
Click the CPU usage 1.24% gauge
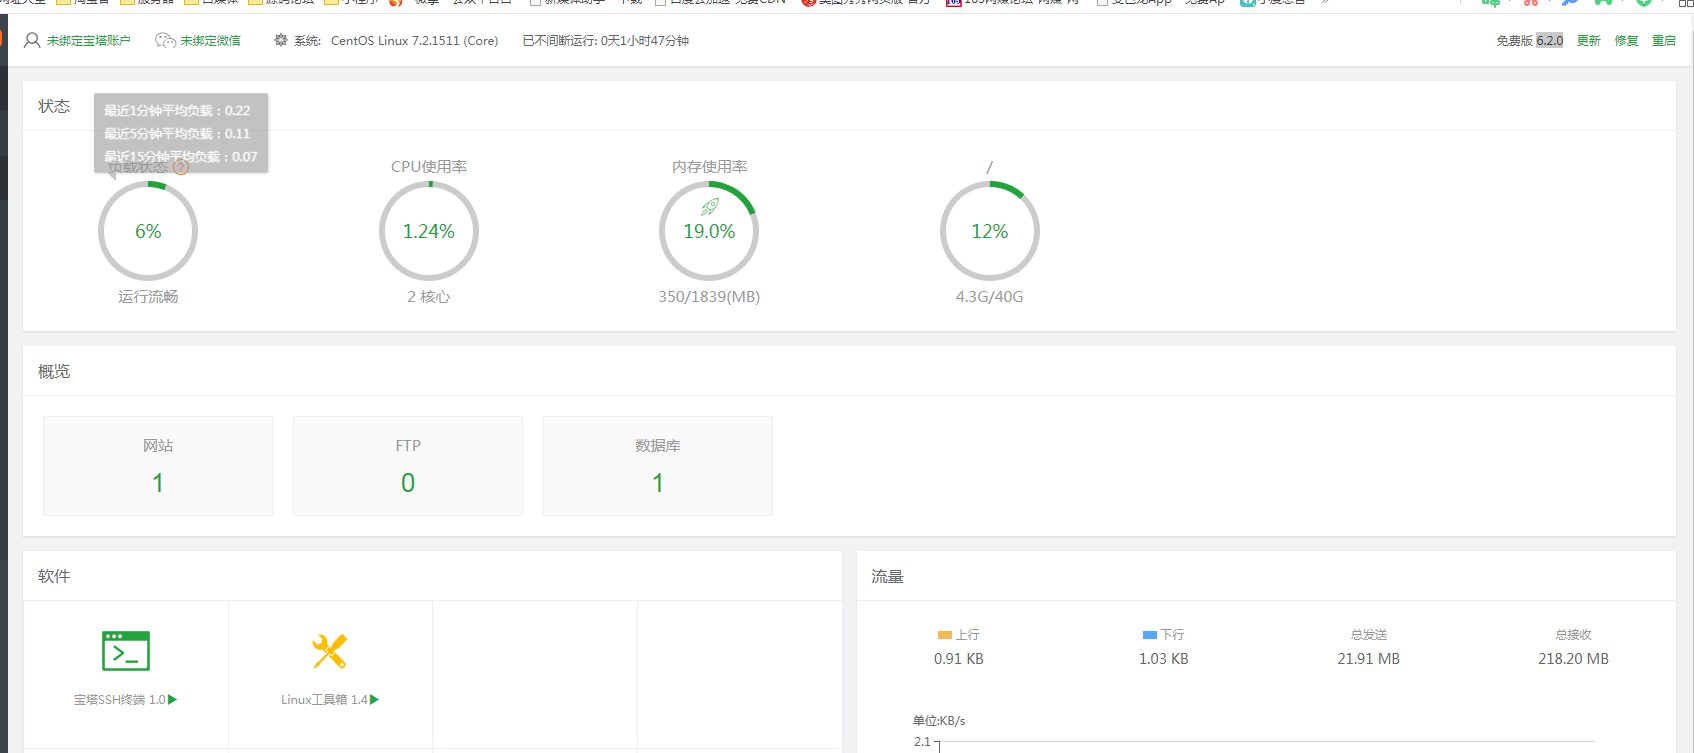(429, 231)
